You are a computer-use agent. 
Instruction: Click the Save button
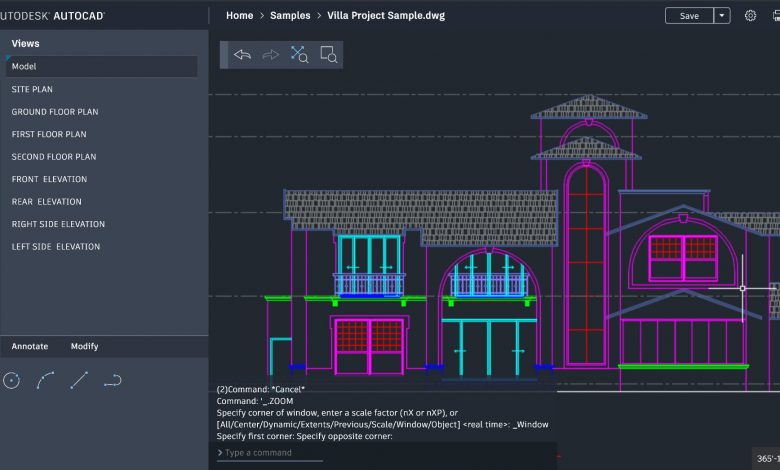tap(689, 16)
